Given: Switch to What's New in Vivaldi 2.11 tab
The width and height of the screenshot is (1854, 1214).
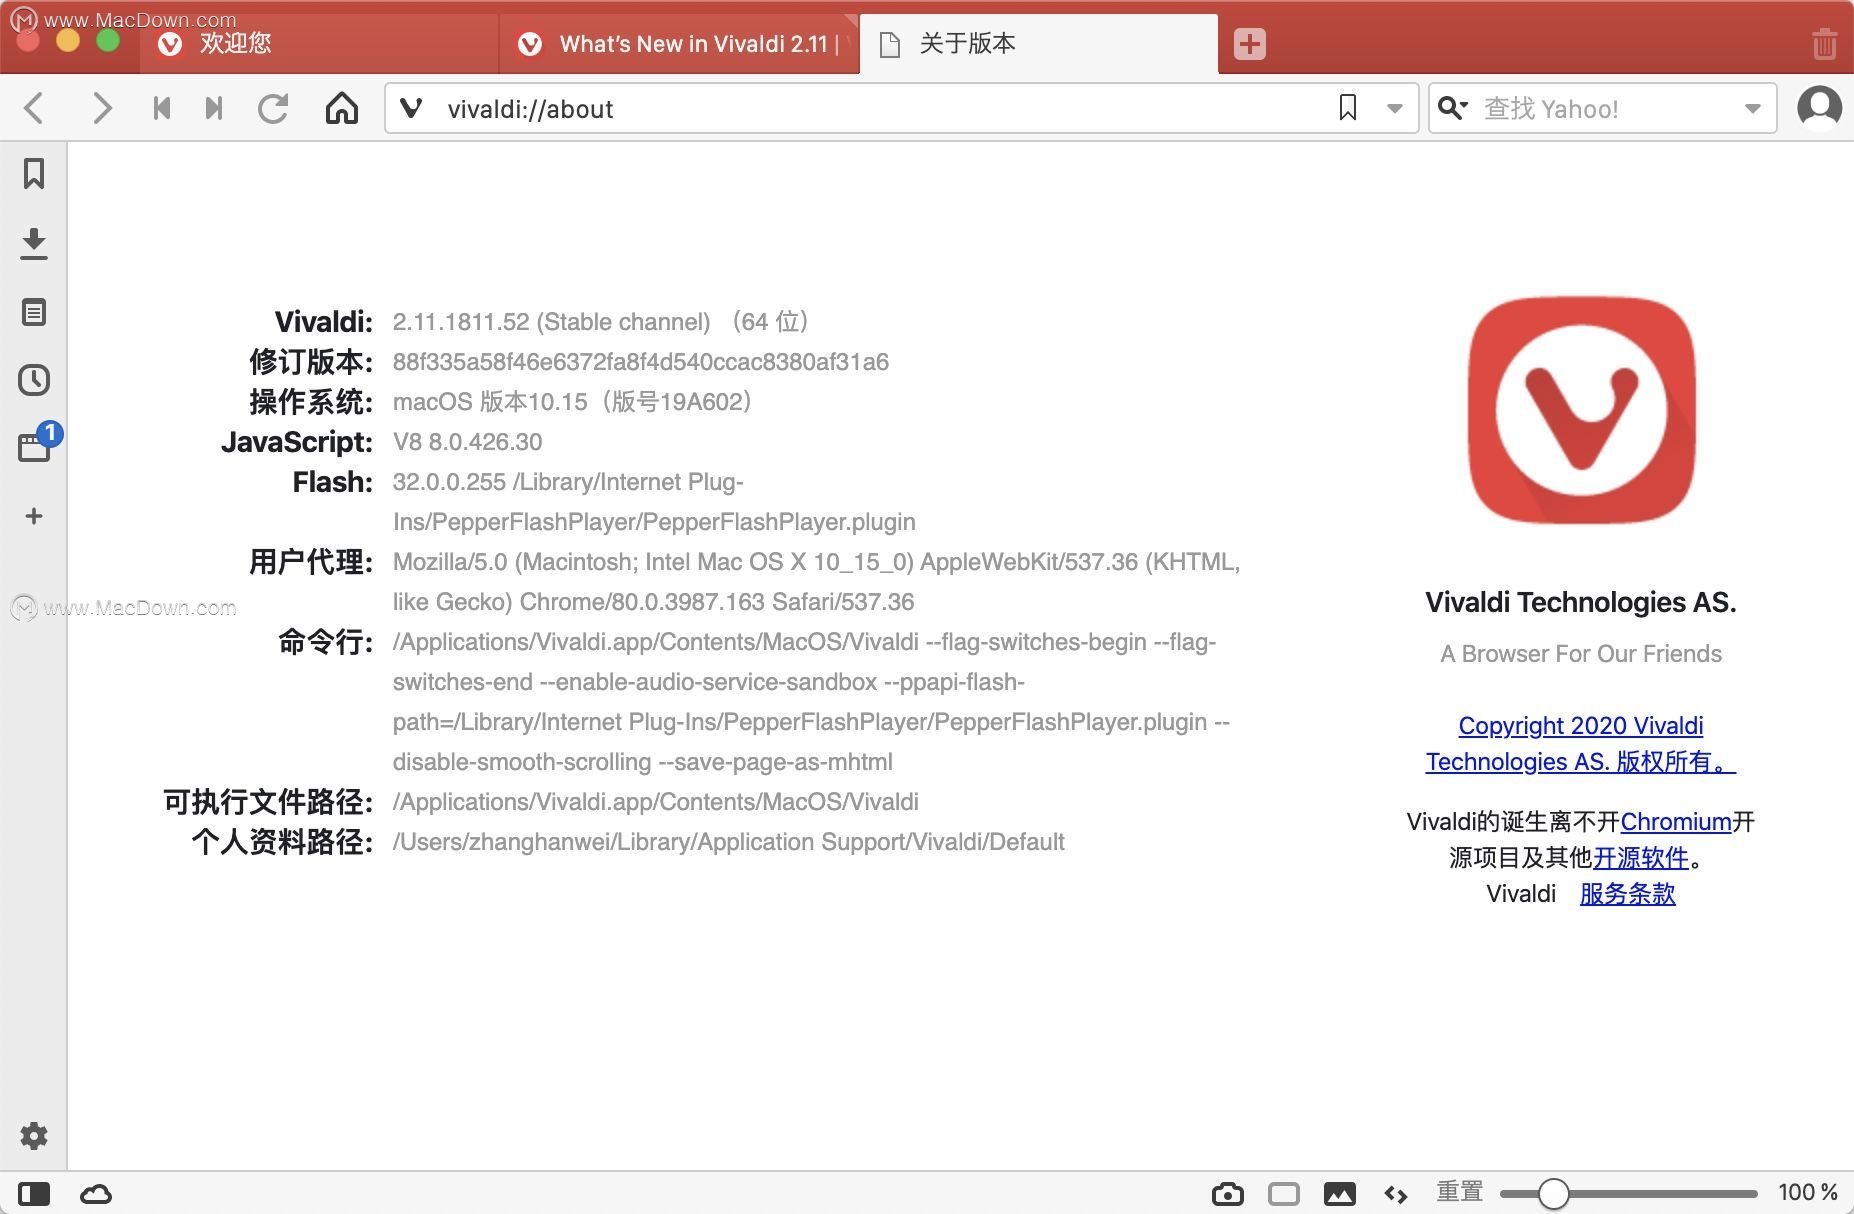Looking at the screenshot, I should [680, 43].
